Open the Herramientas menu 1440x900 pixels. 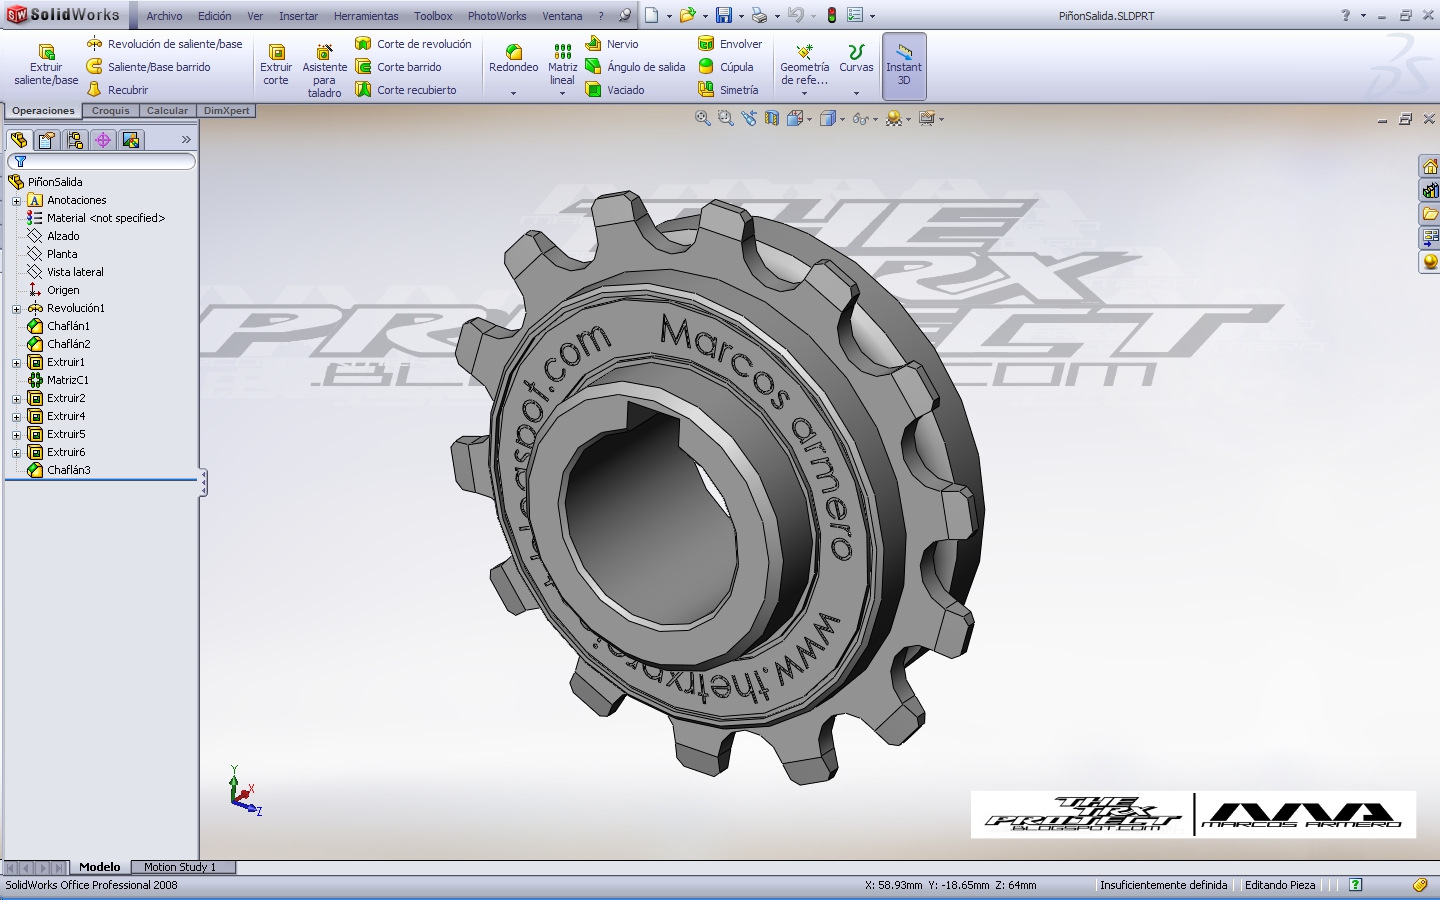[366, 16]
